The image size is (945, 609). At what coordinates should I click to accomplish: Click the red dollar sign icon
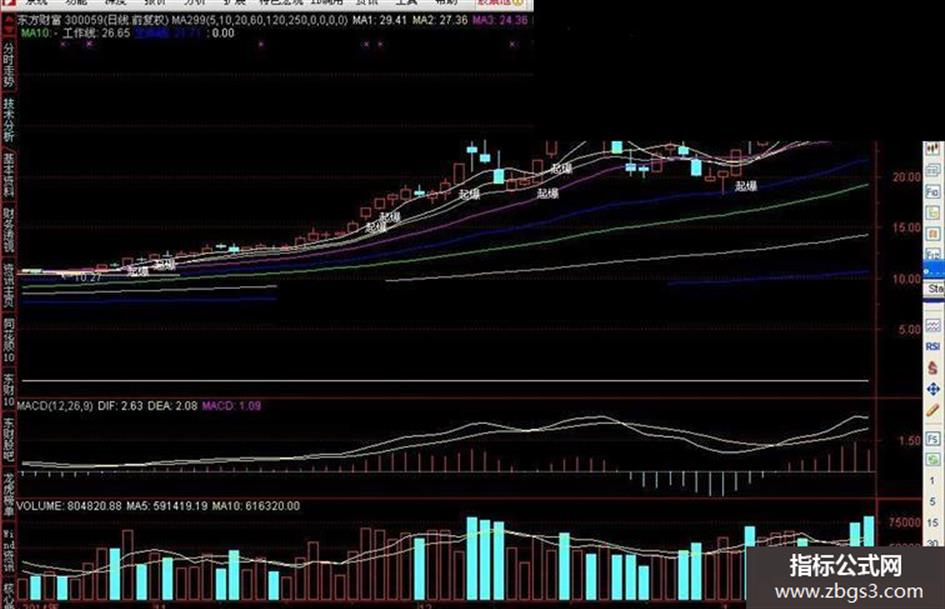[933, 368]
